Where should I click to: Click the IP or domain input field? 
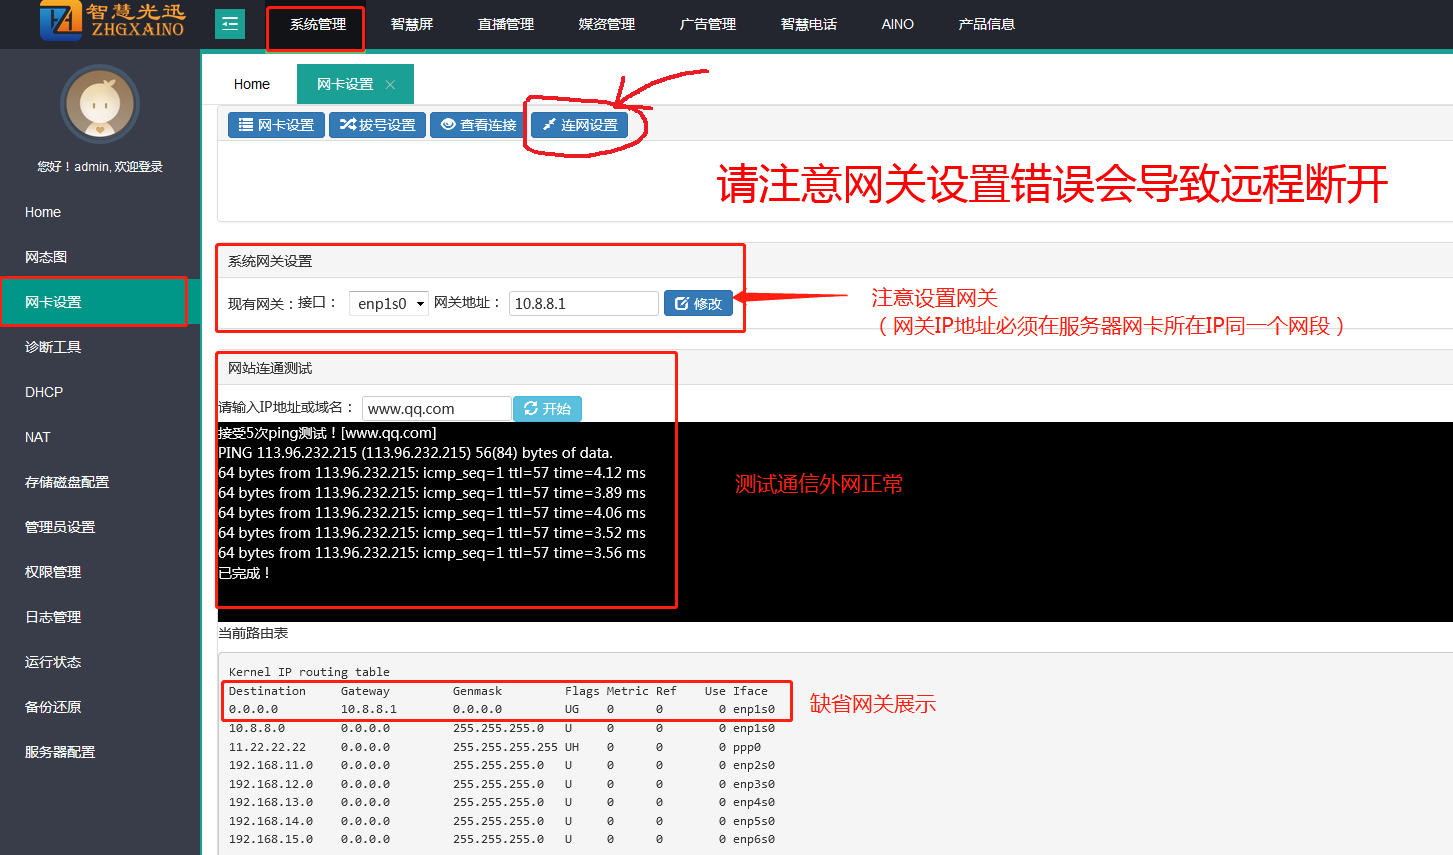(x=436, y=408)
